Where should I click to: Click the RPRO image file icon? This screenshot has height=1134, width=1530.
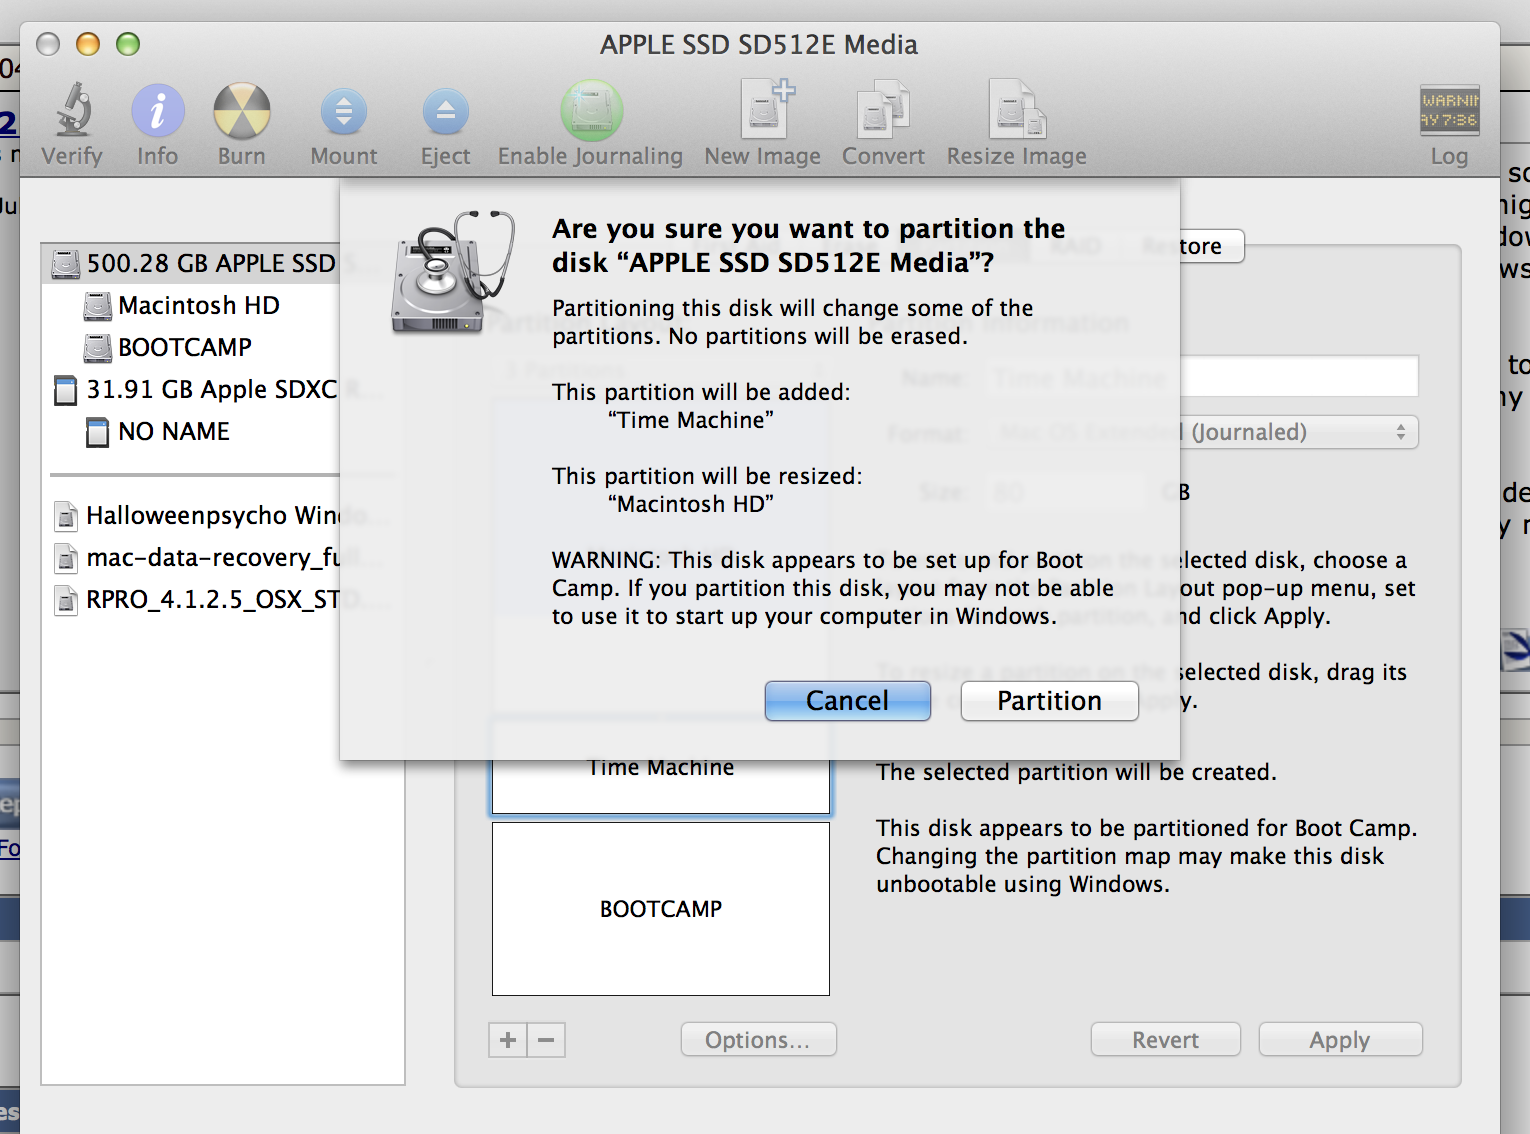click(66, 600)
